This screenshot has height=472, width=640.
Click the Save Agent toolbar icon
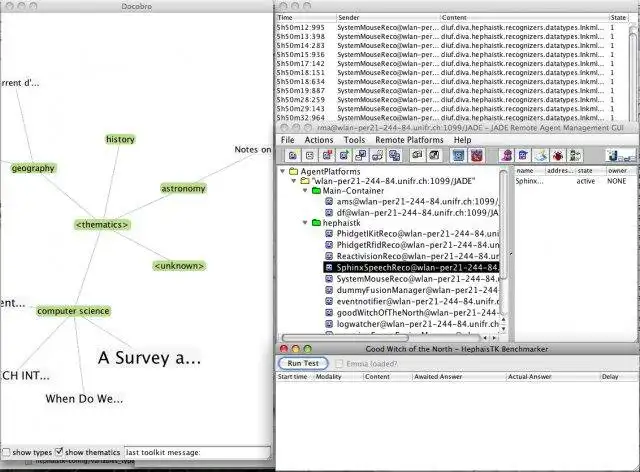[x=434, y=156]
